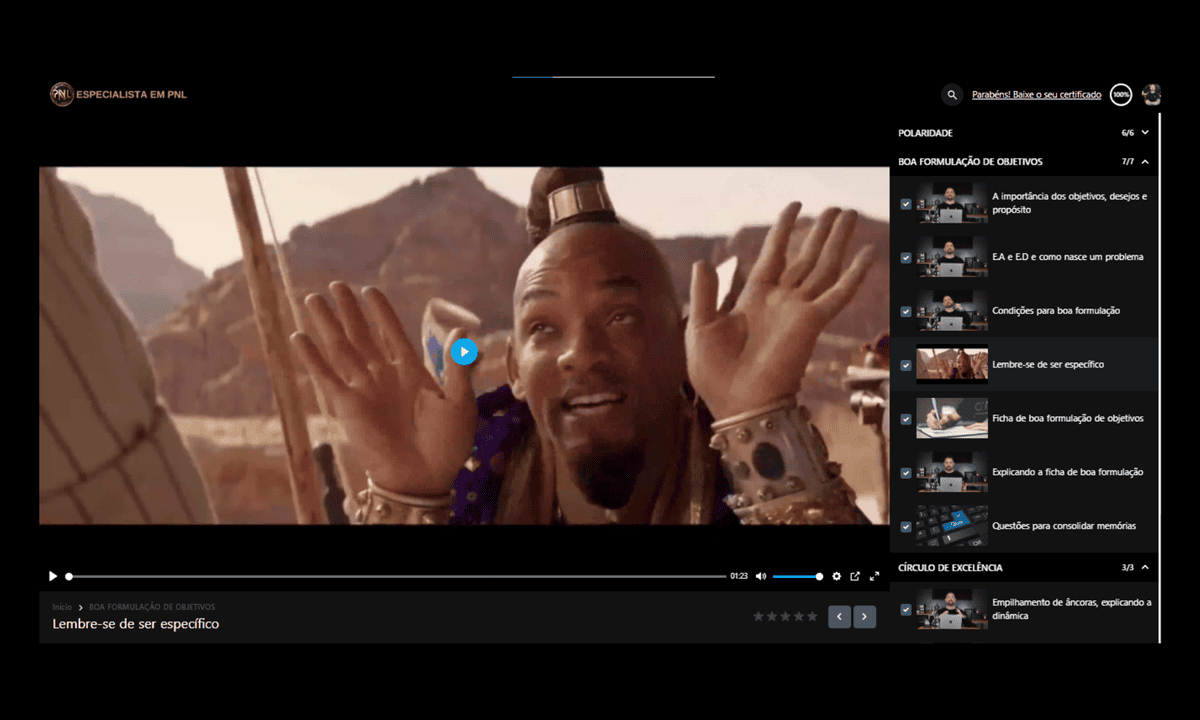Open the user avatar menu
The height and width of the screenshot is (720, 1200).
1151,95
